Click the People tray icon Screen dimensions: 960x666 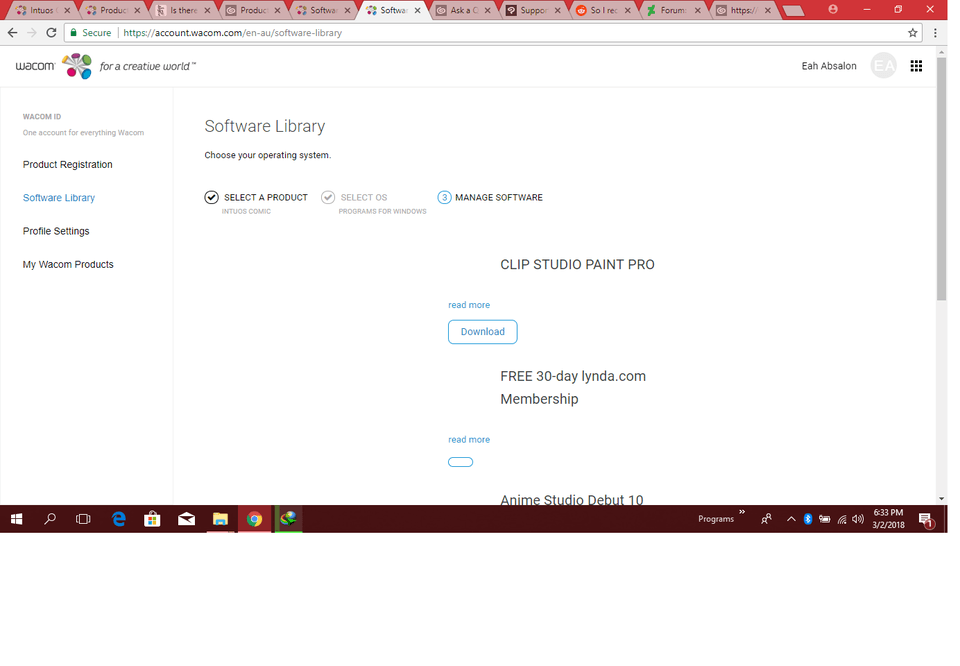pos(766,519)
